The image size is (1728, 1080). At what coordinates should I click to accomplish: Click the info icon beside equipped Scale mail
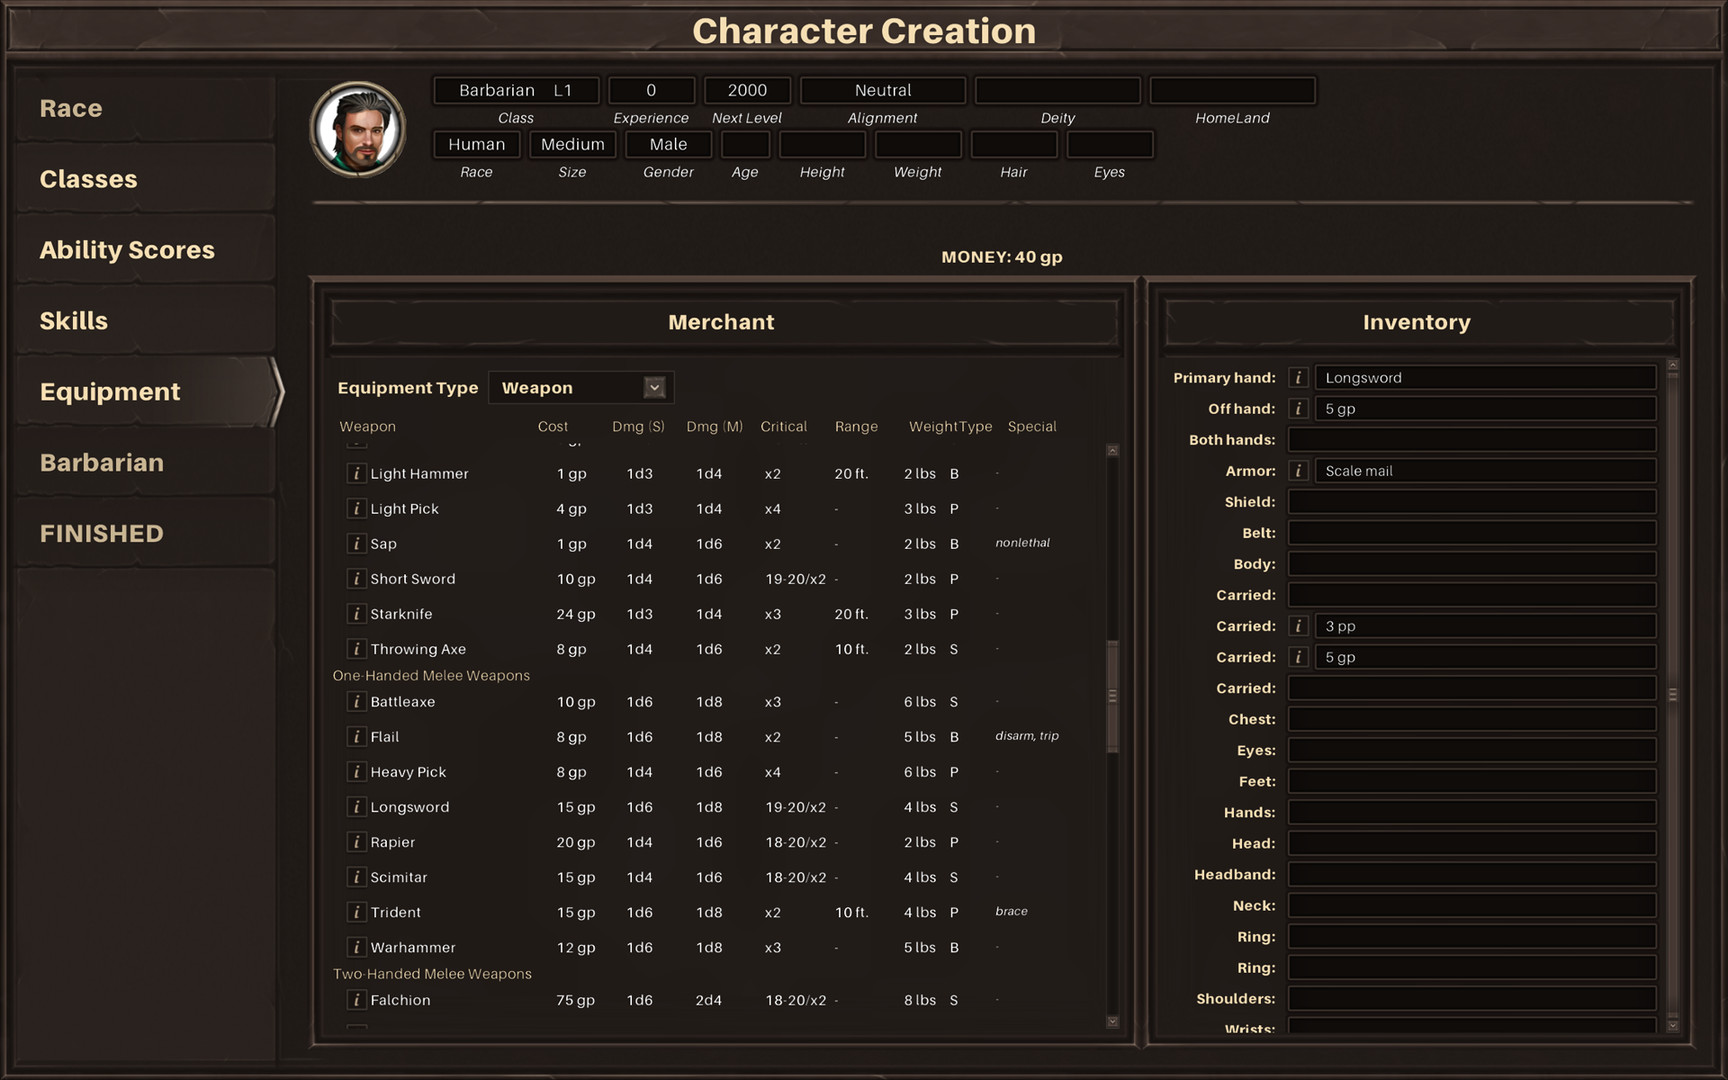1298,470
